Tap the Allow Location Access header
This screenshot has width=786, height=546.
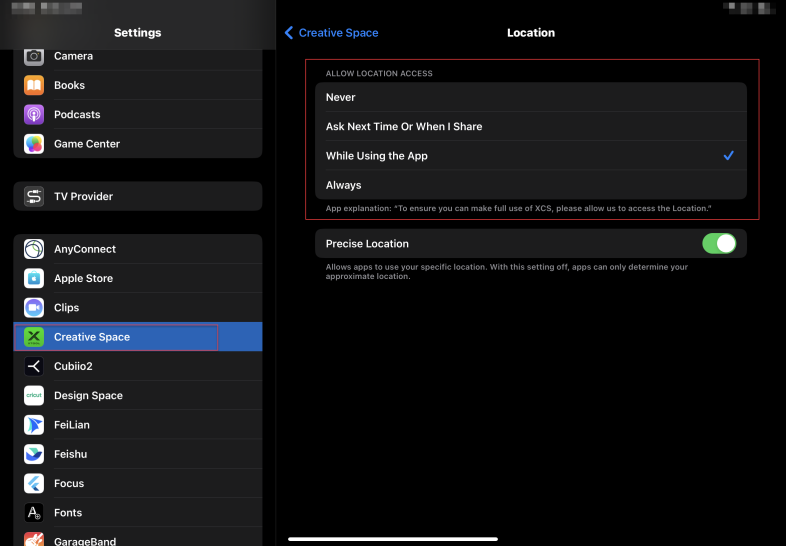[379, 73]
